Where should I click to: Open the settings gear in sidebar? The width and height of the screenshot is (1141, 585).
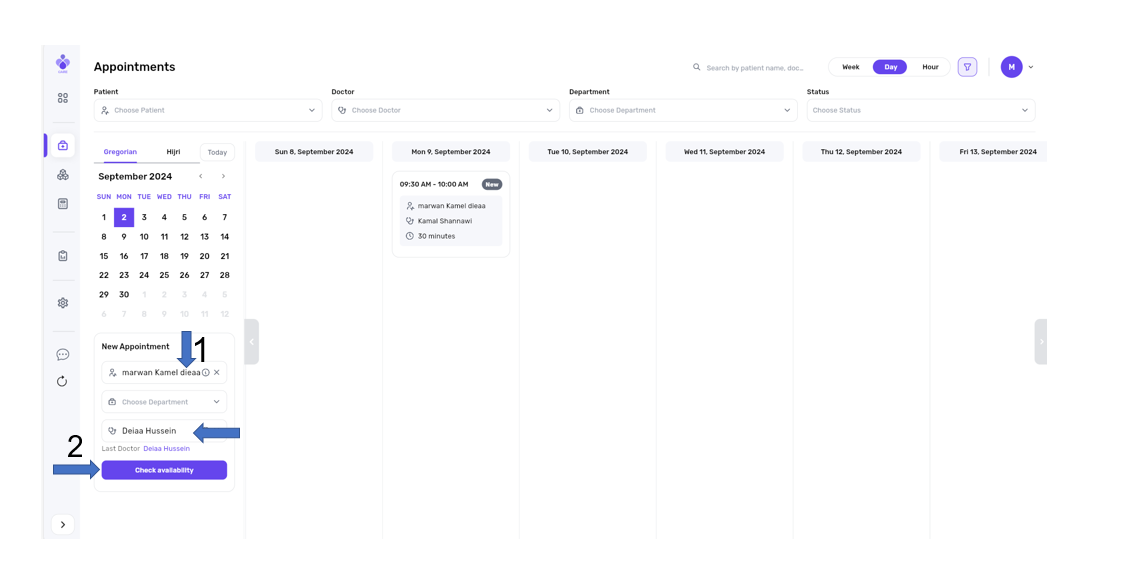point(63,303)
